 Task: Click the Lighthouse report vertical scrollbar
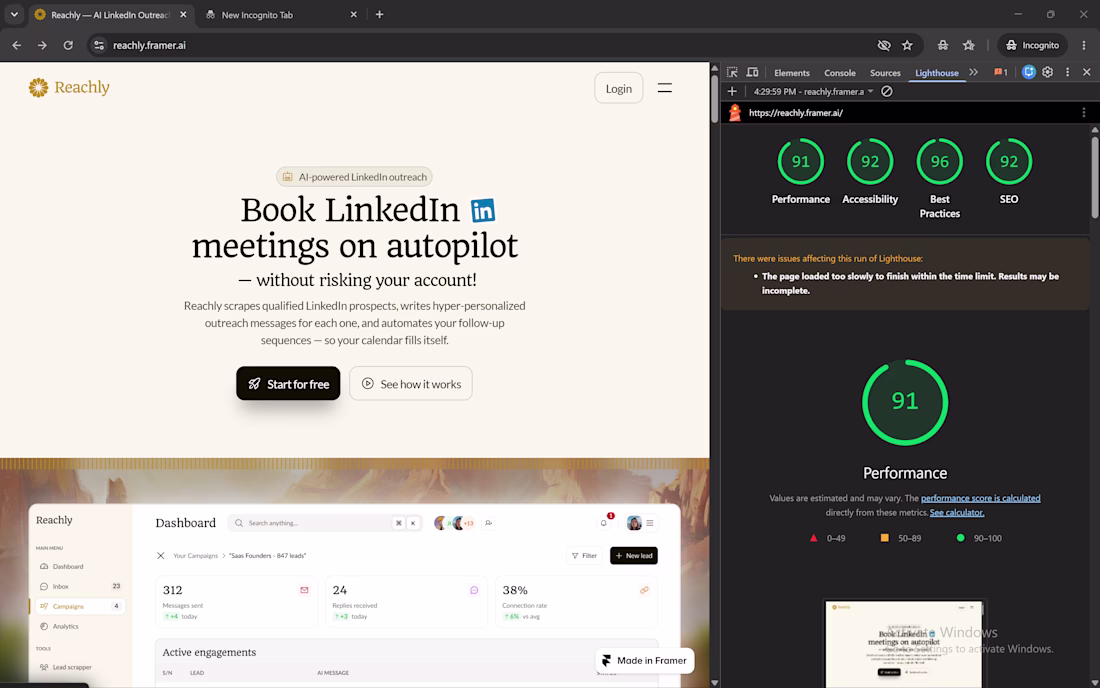click(x=1094, y=177)
